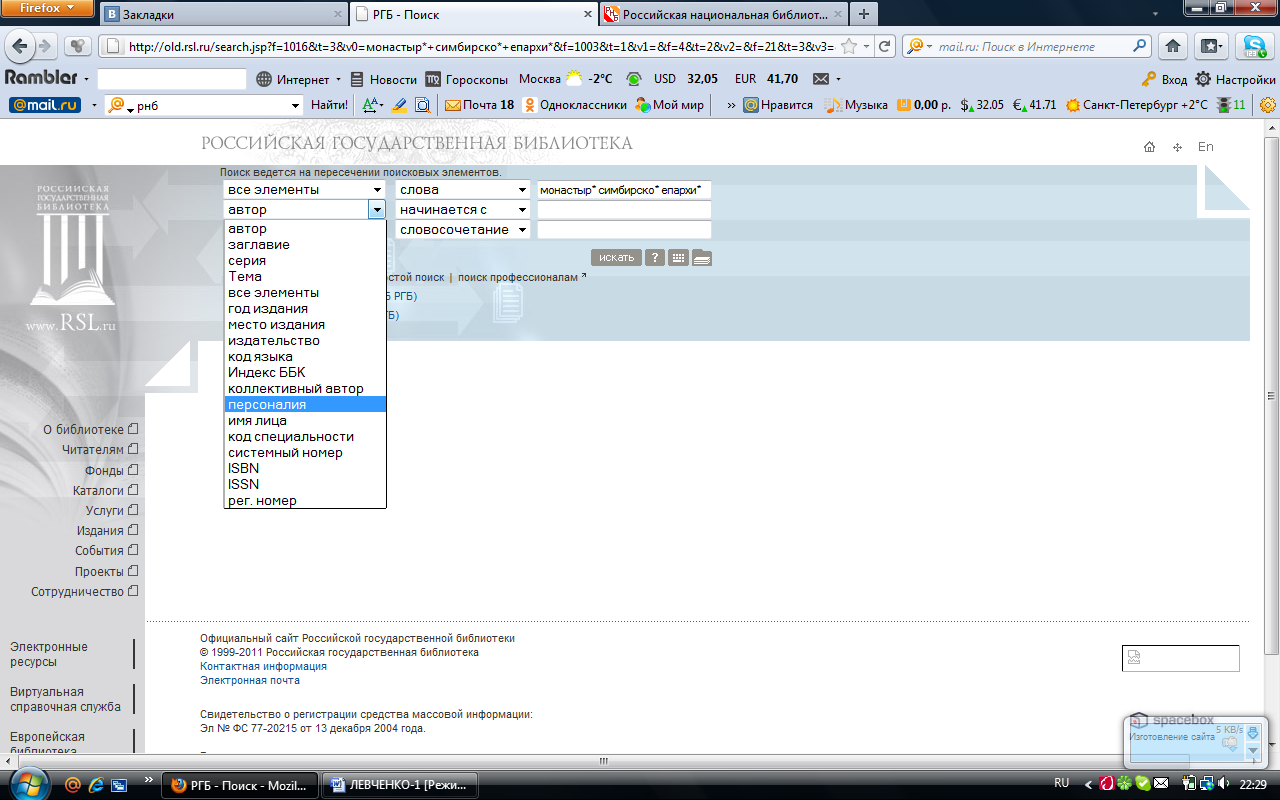1280x800 pixels.
Task: Click the Skype icon in toolbar
Action: coord(1254,46)
